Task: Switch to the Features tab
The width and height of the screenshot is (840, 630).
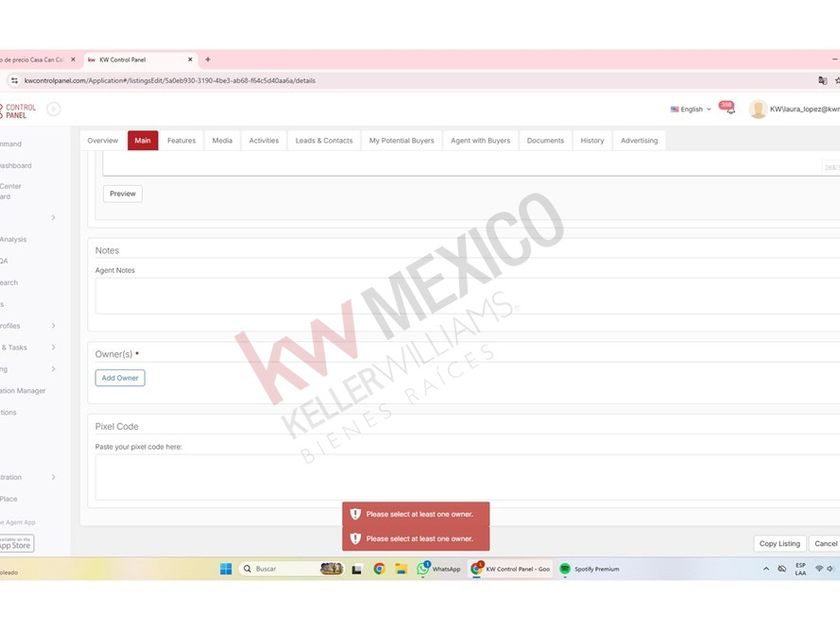Action: [x=182, y=140]
